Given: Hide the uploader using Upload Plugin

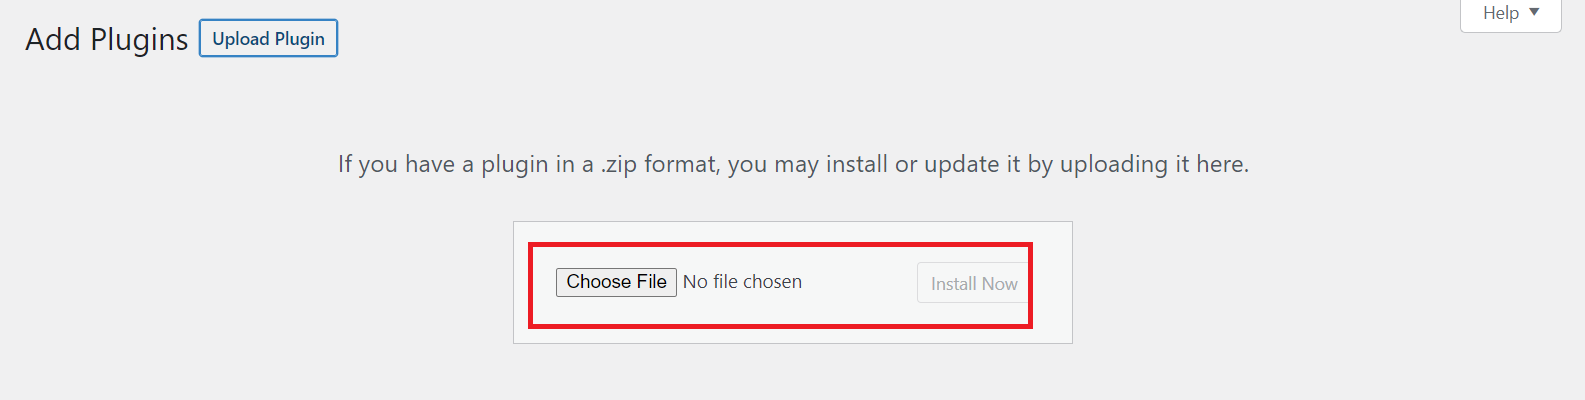Looking at the screenshot, I should [x=268, y=39].
